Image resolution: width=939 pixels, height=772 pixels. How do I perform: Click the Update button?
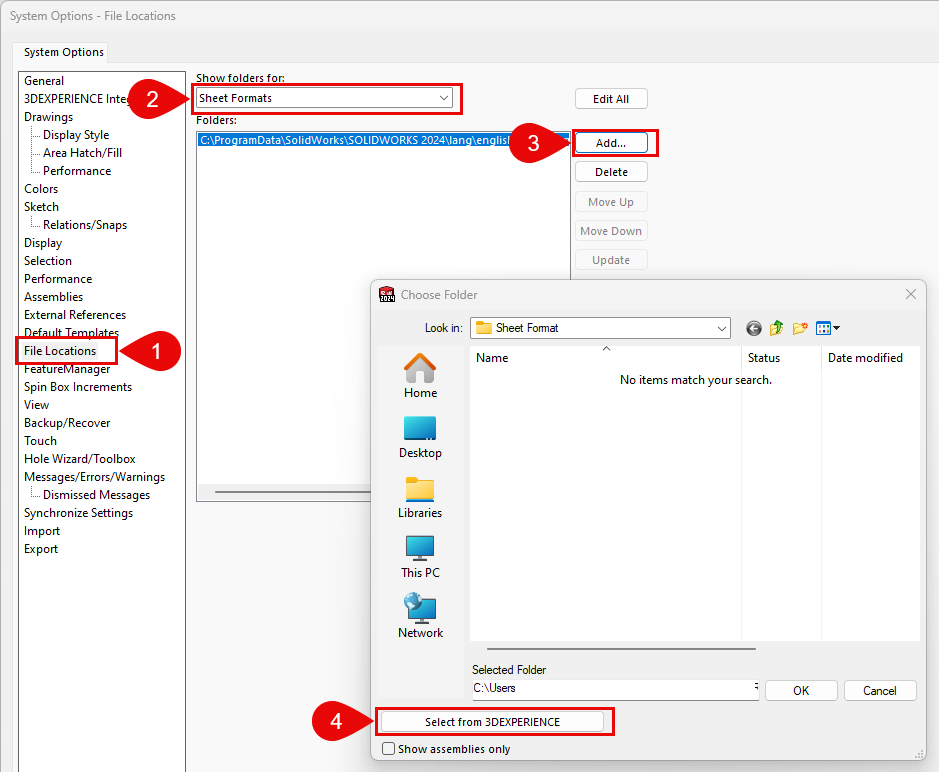pyautogui.click(x=611, y=260)
